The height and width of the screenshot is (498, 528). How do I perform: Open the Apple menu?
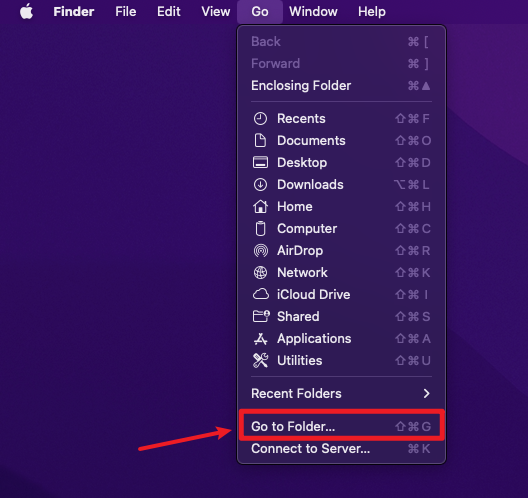(27, 11)
